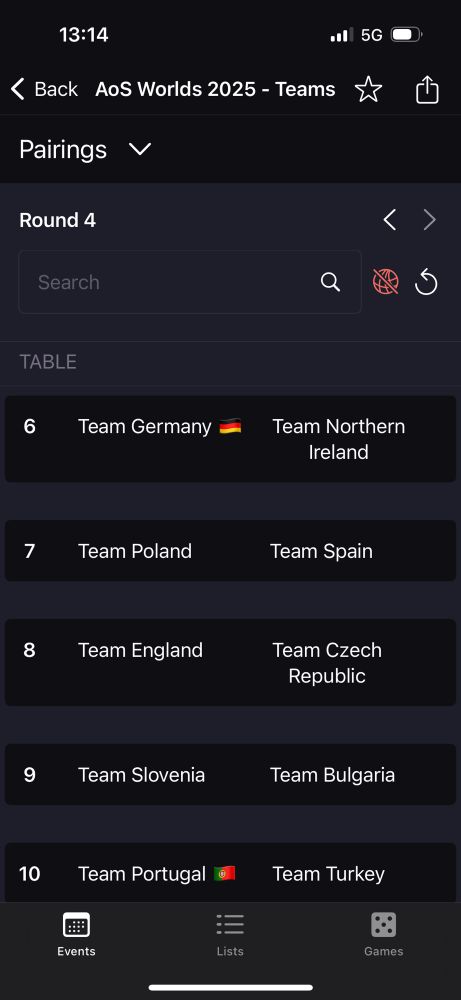This screenshot has height=1000, width=461.
Task: Tap the circular refresh arrow icon
Action: (x=426, y=282)
